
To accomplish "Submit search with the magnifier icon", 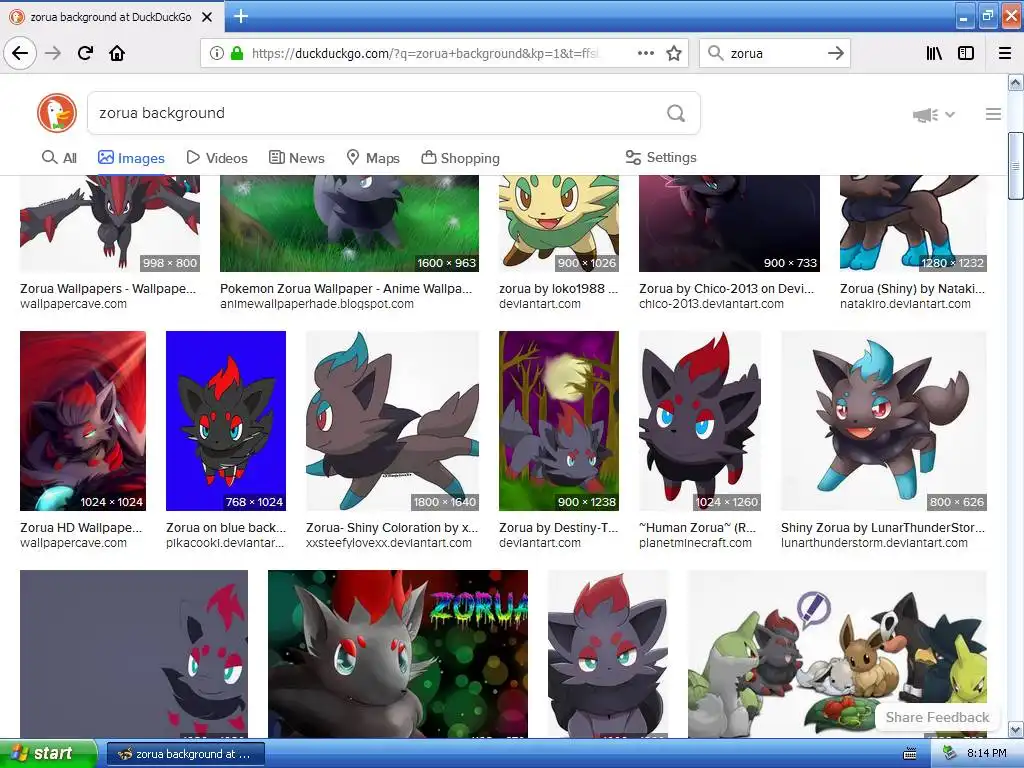I will click(676, 113).
